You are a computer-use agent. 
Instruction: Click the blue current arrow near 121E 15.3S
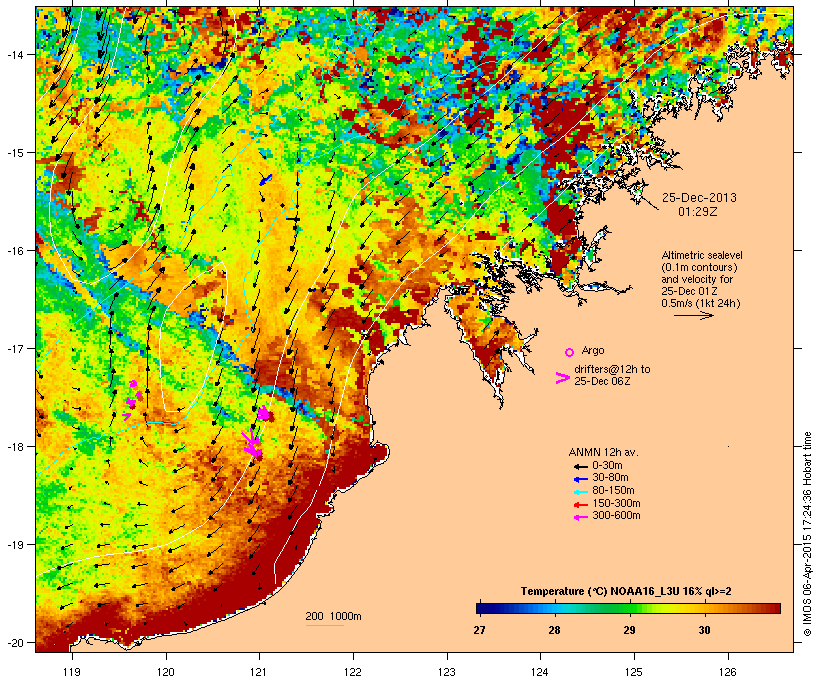(266, 179)
